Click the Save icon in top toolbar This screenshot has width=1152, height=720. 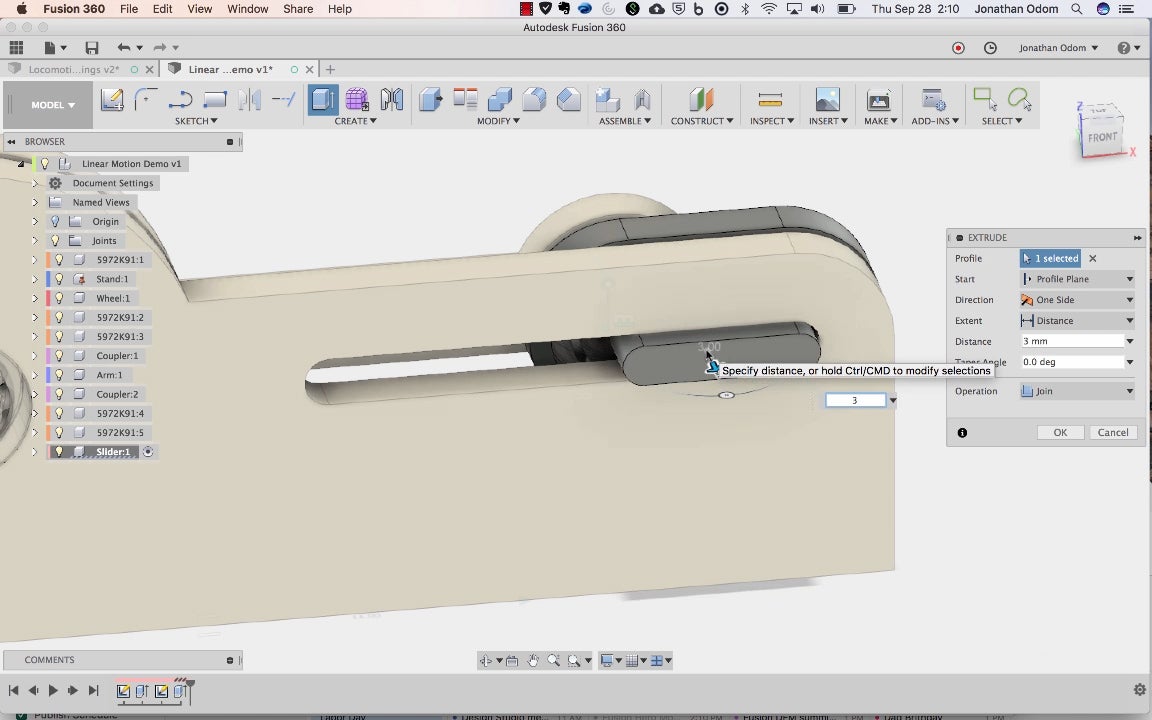92,48
